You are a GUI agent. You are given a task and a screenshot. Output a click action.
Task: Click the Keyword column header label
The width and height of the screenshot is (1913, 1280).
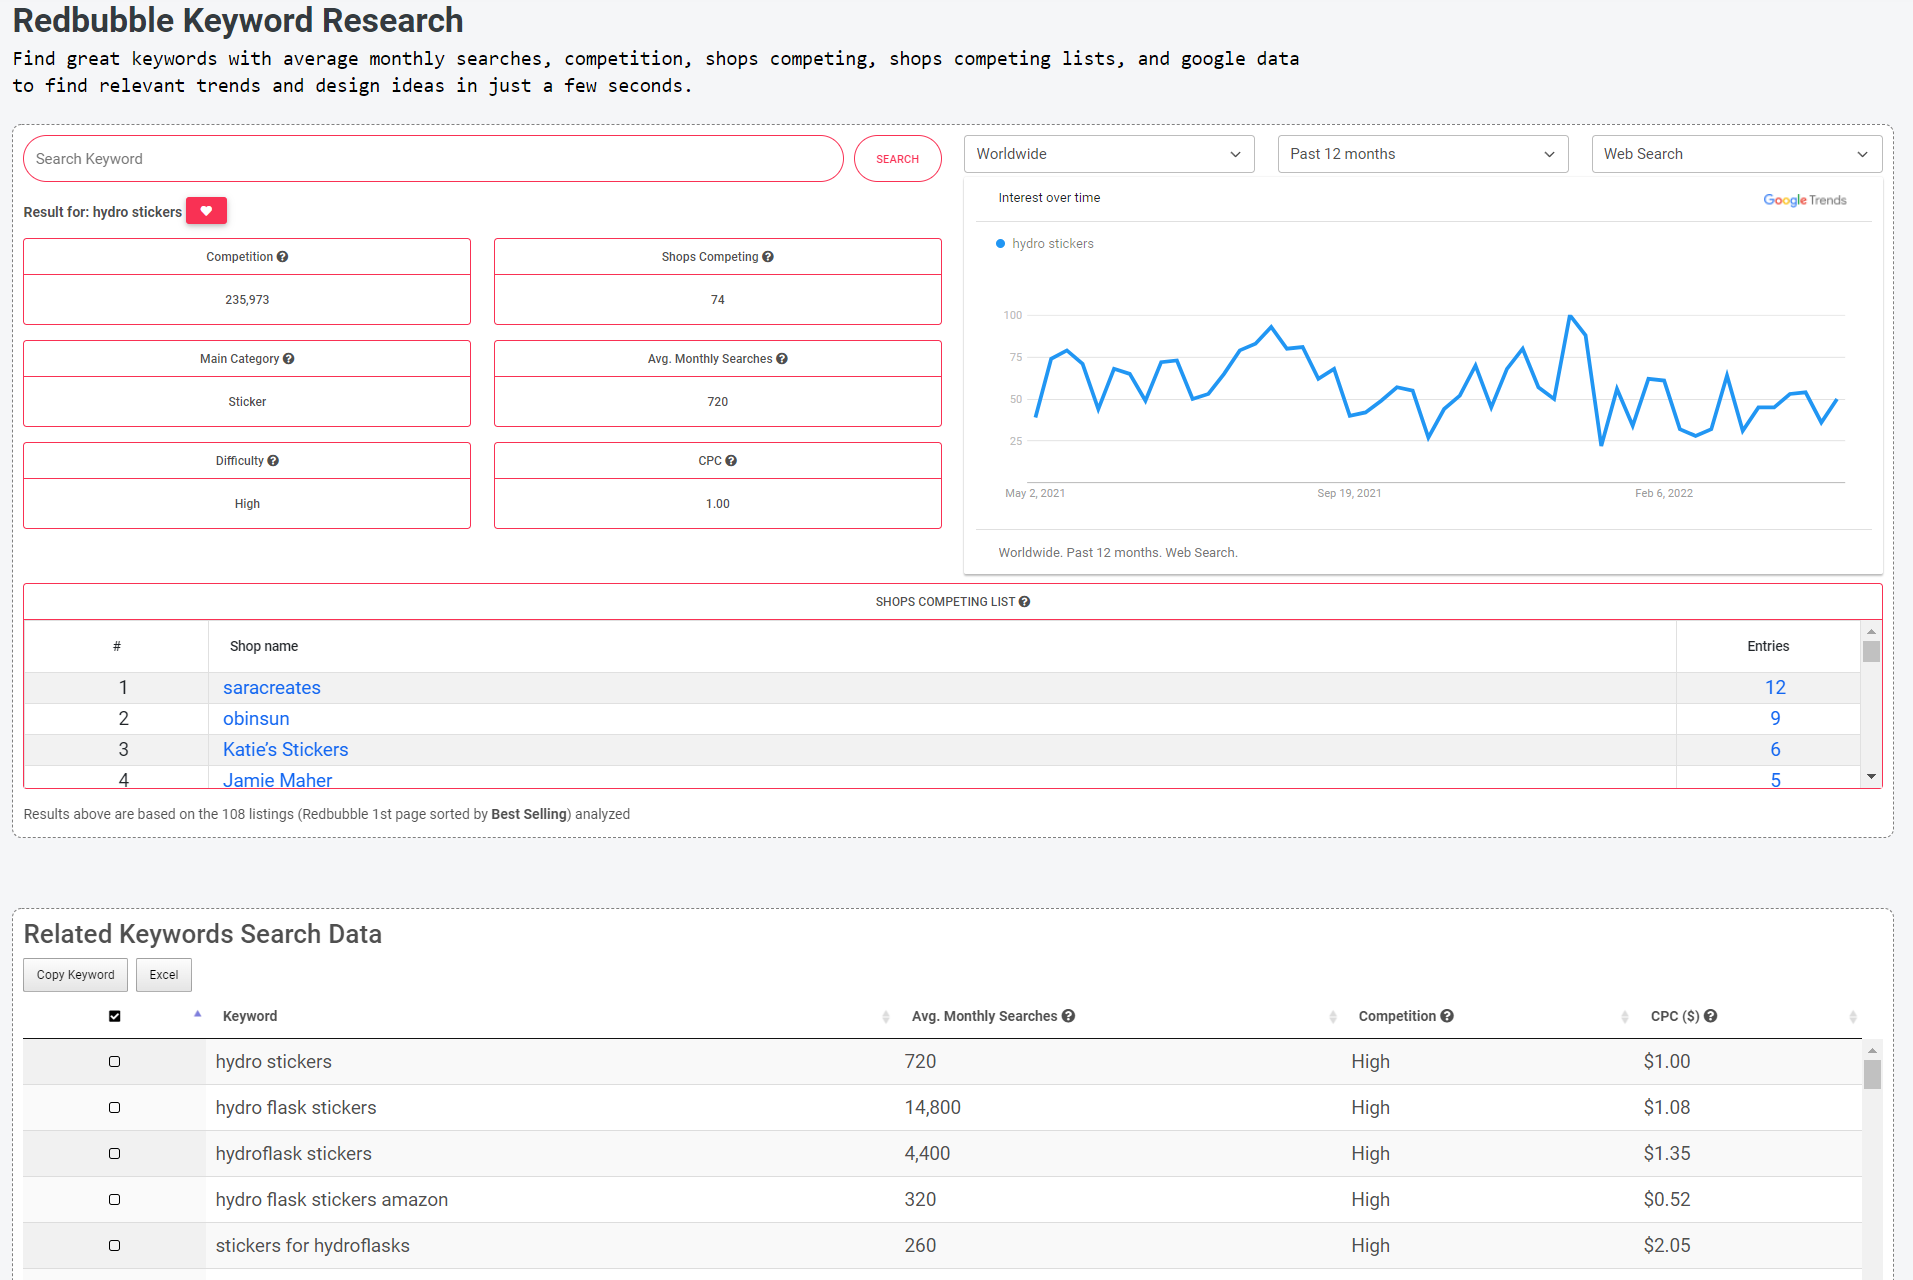pyautogui.click(x=250, y=1016)
